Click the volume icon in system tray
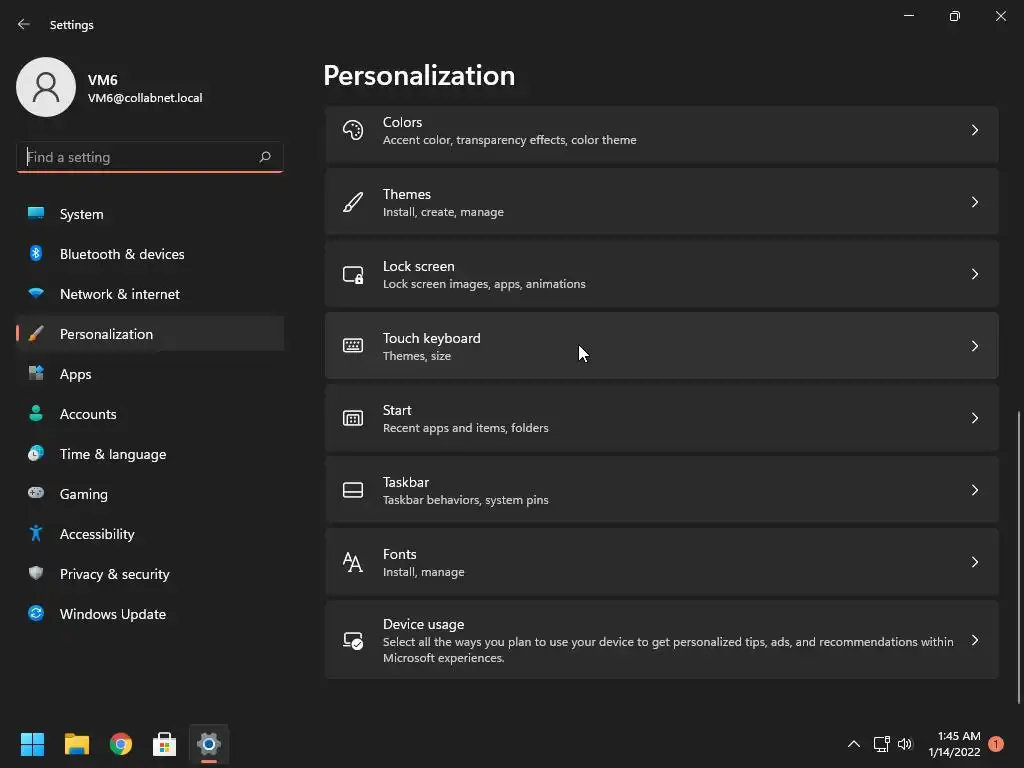The image size is (1024, 768). pyautogui.click(x=905, y=744)
